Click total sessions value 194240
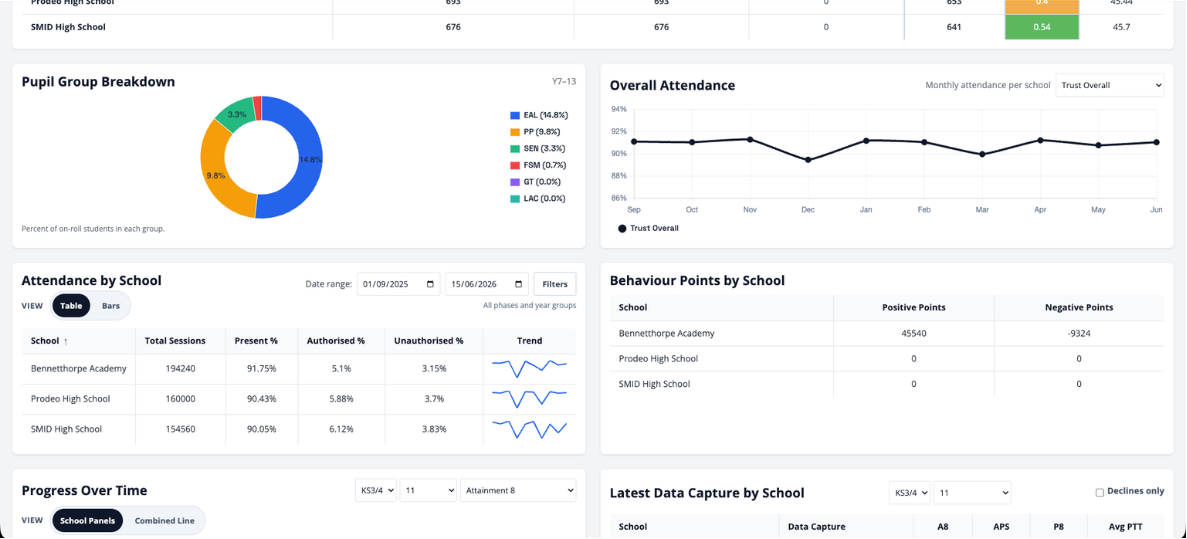This screenshot has height=539, width=1187. (x=180, y=369)
